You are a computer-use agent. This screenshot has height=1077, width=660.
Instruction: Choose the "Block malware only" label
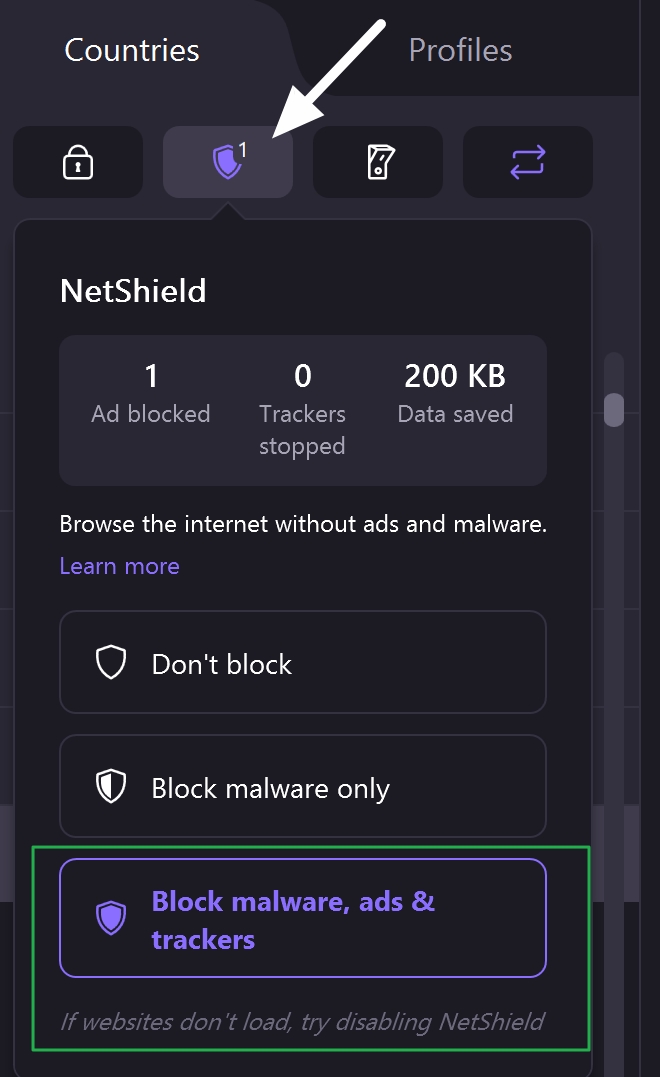[270, 788]
